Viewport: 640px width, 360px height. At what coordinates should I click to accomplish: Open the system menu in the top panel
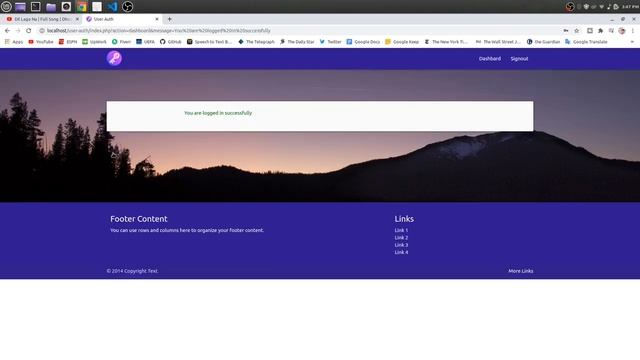coord(6,7)
